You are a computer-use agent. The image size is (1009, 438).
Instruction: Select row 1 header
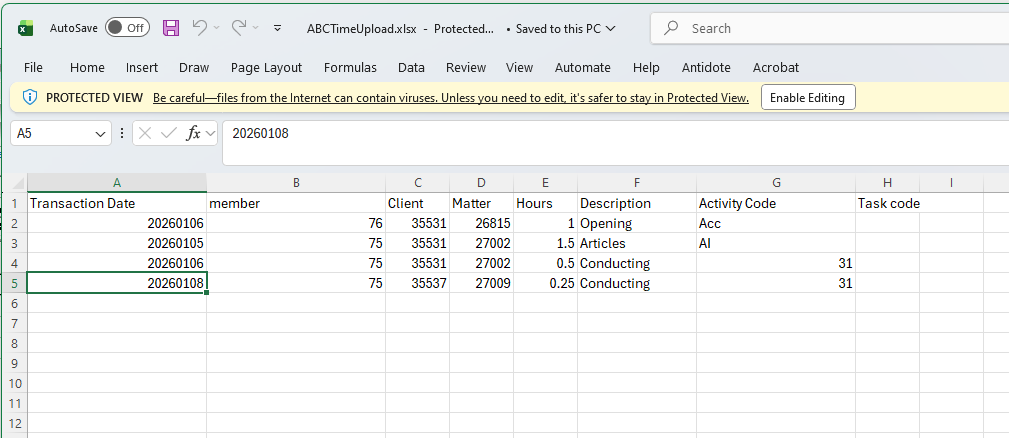coord(16,204)
